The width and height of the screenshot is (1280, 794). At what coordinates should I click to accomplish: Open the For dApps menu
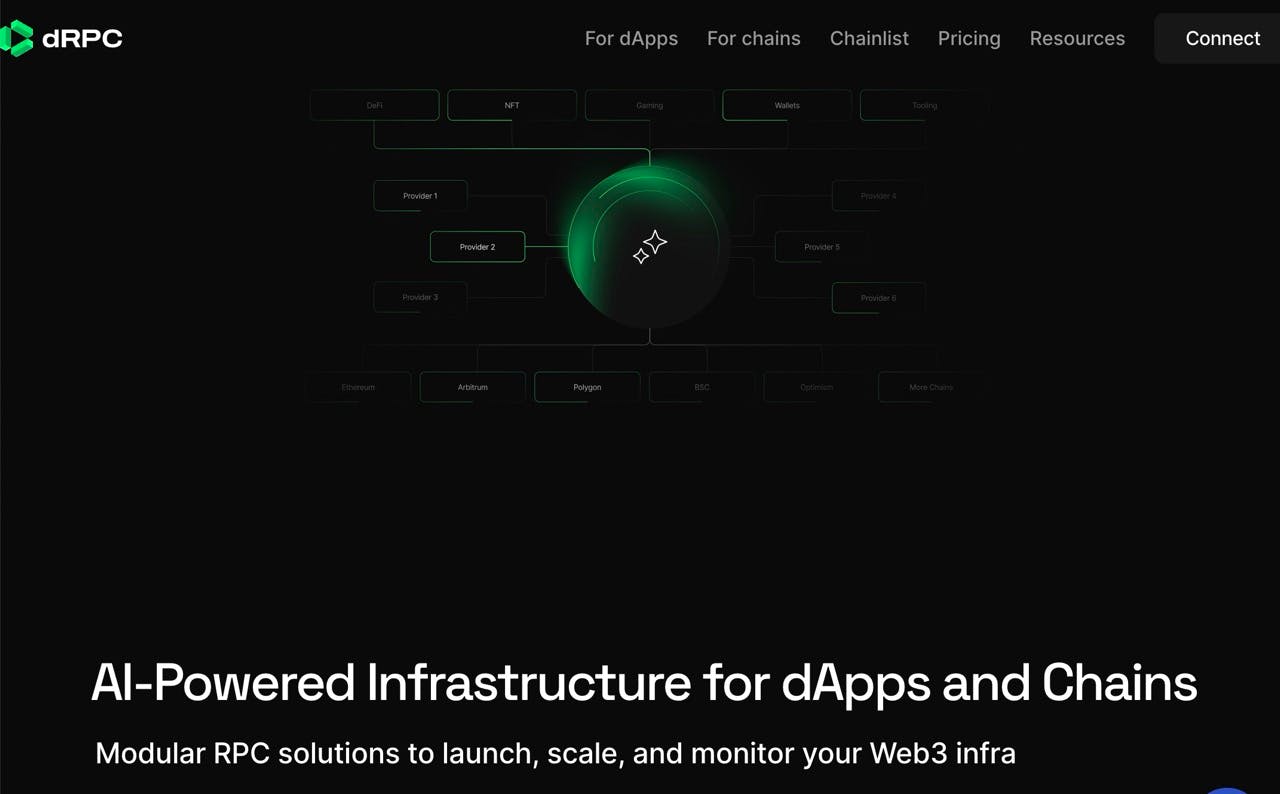point(631,38)
